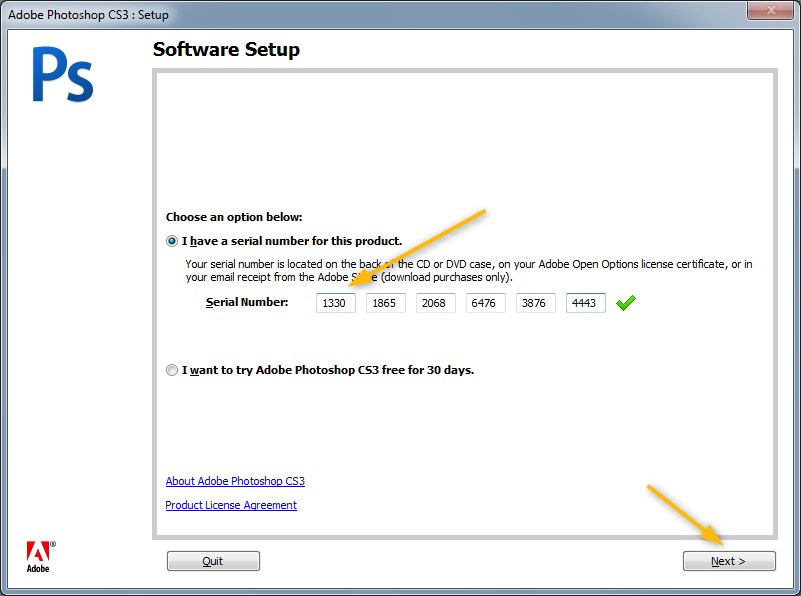Click the serial field showing 1865
Viewport: 801px width, 596px height.
tap(385, 302)
